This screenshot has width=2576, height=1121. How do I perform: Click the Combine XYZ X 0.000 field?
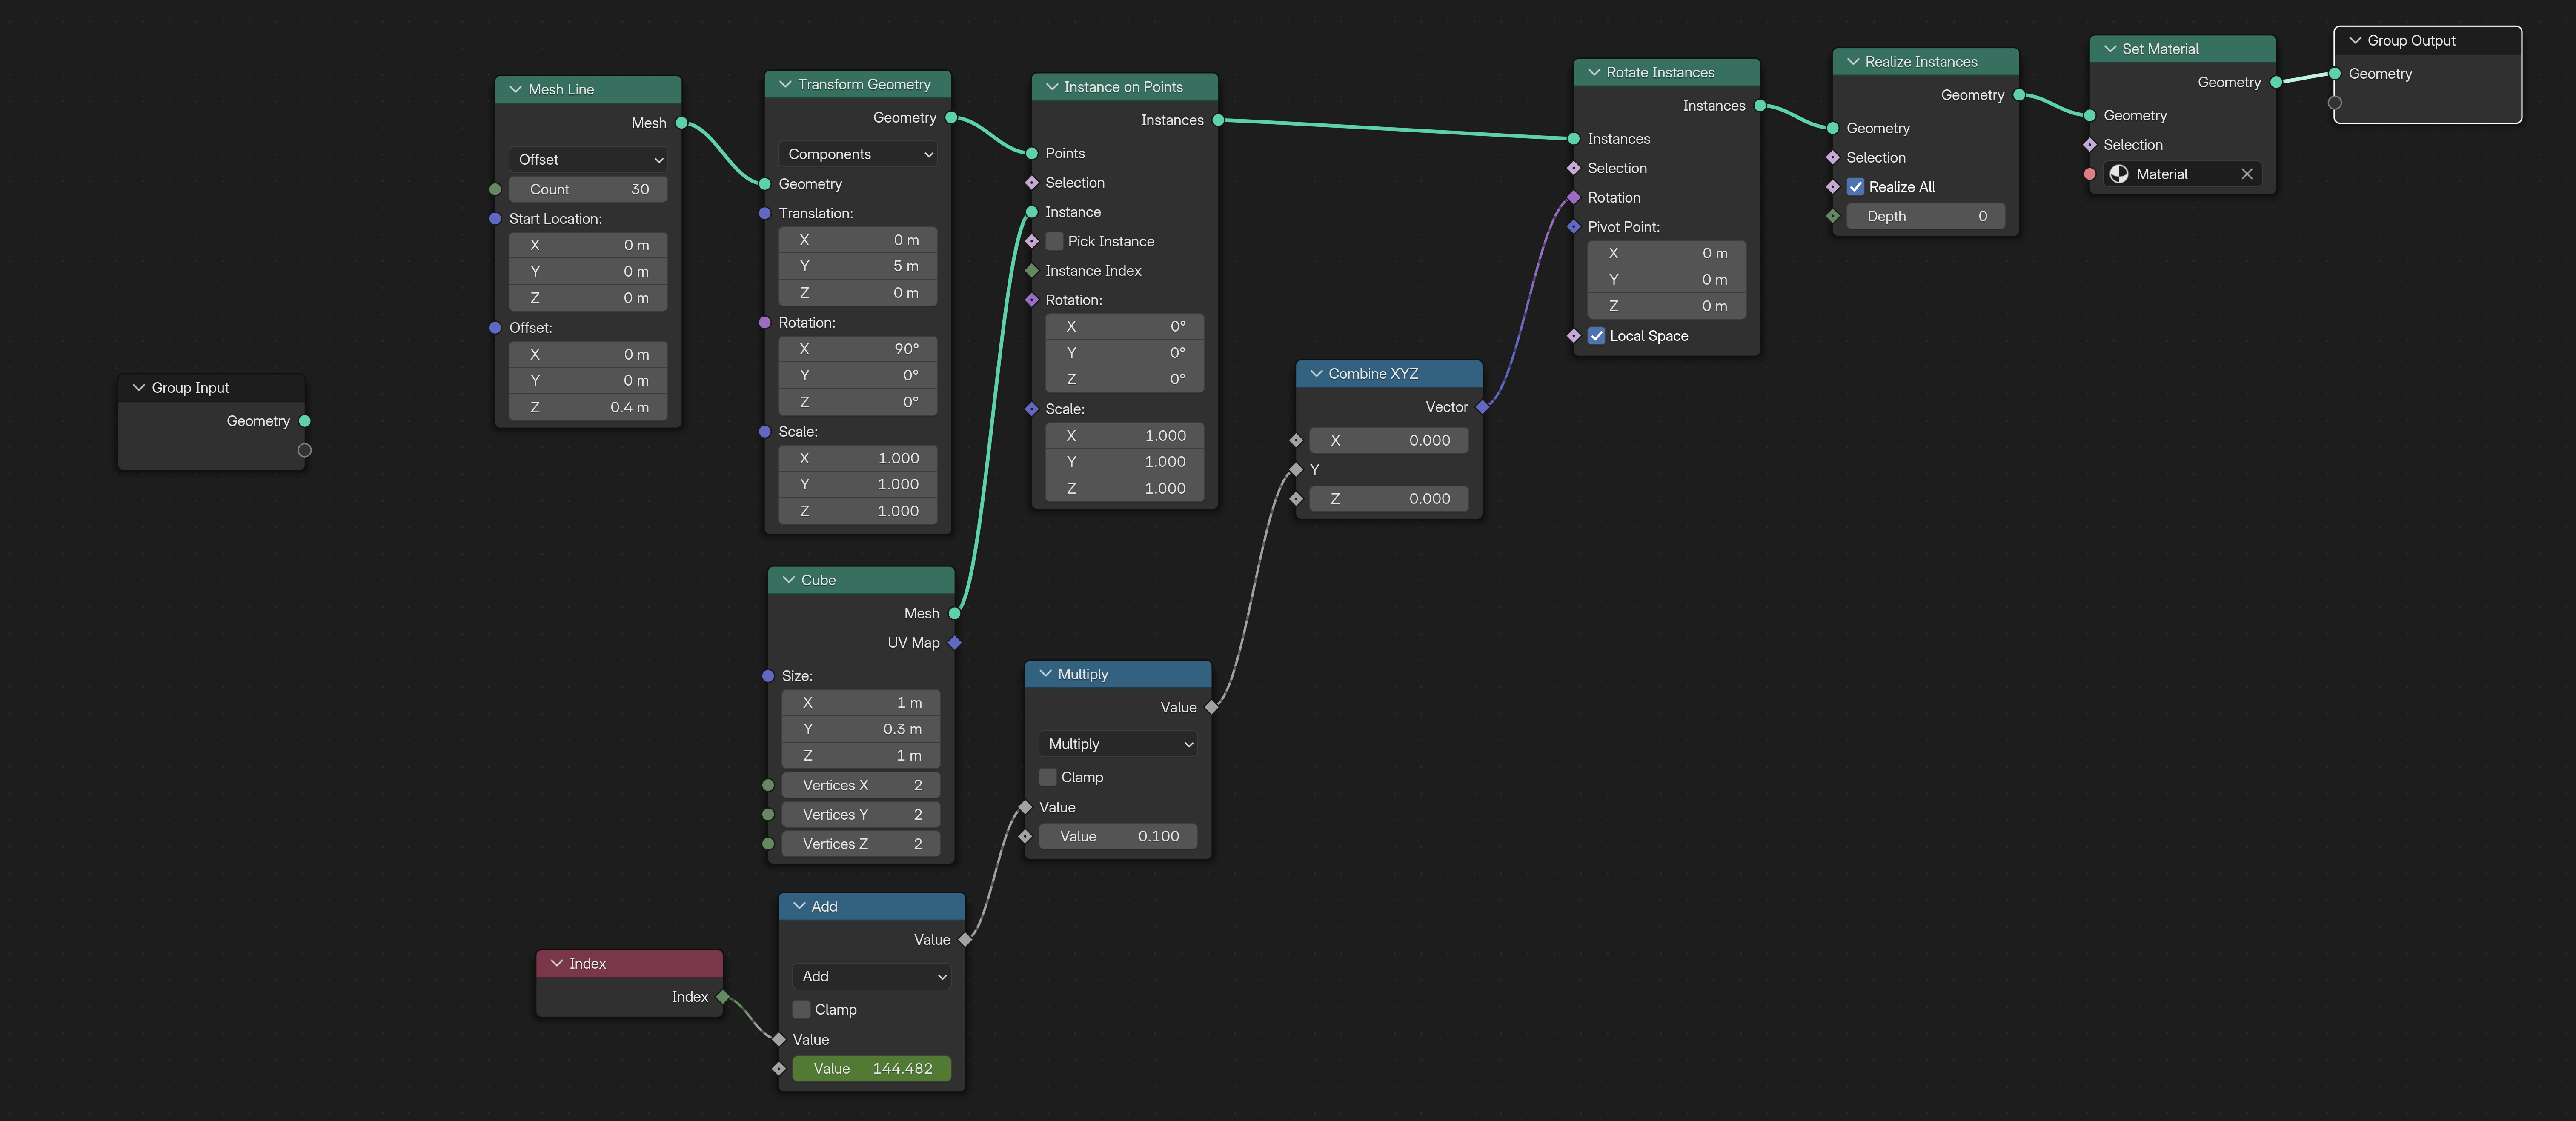click(1389, 441)
